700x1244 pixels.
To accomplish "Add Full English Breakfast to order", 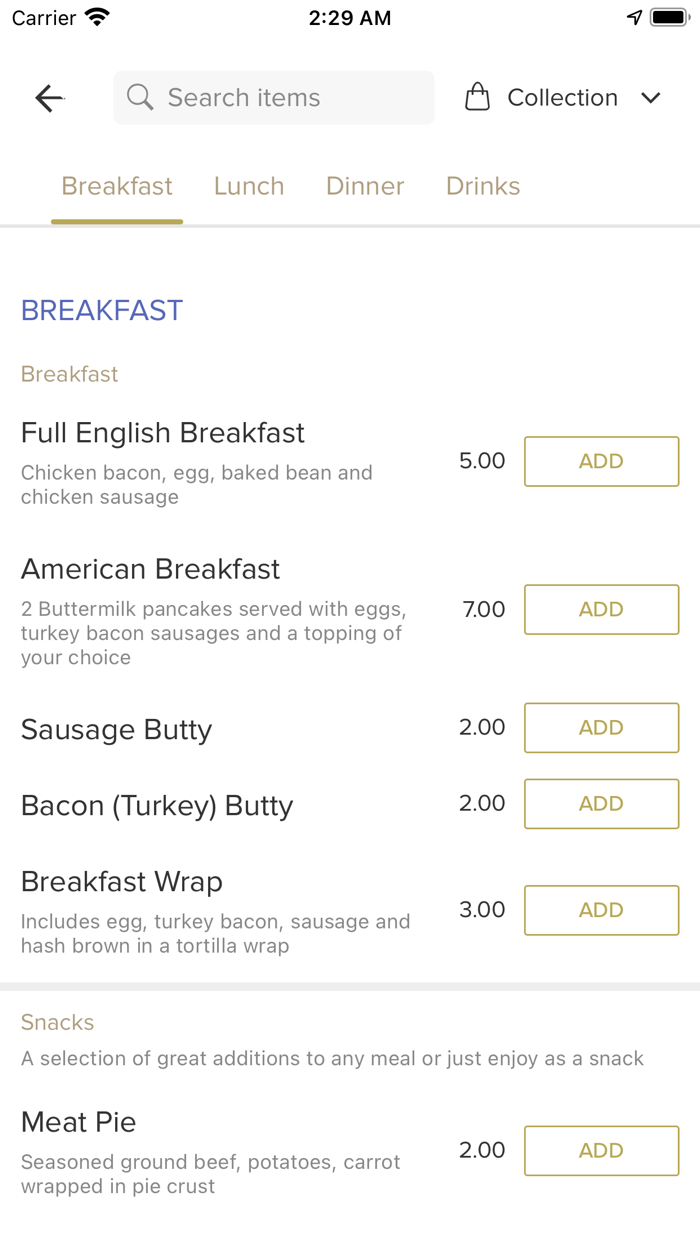I will [601, 462].
